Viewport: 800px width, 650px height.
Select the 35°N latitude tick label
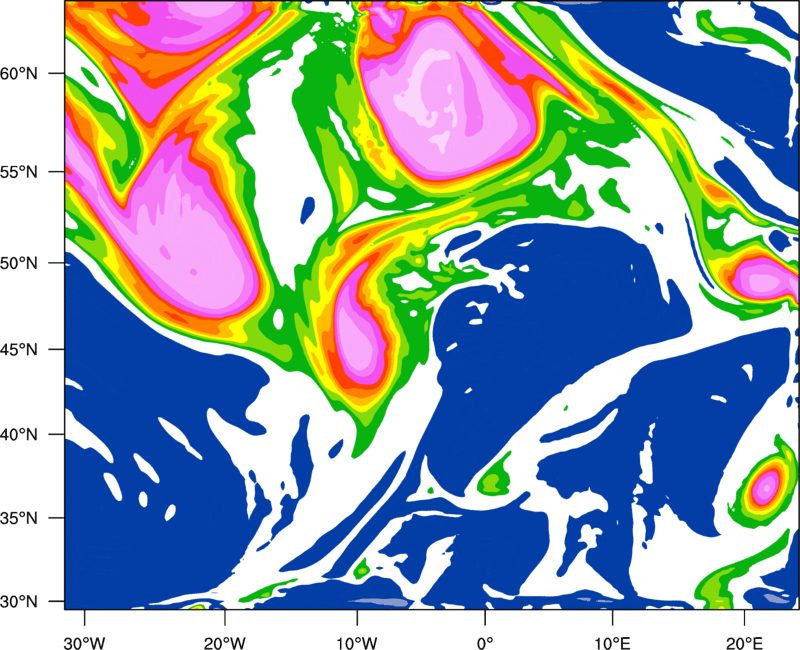(19, 518)
